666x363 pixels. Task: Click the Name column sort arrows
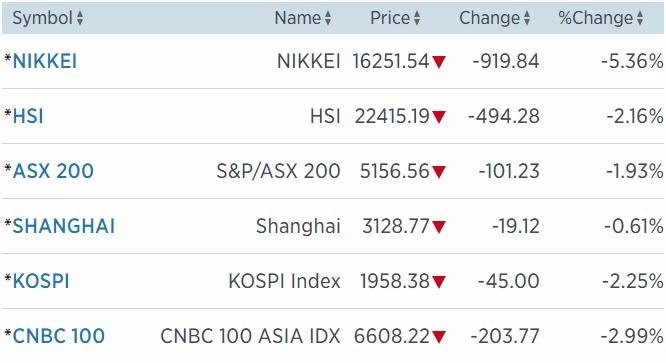tap(328, 18)
